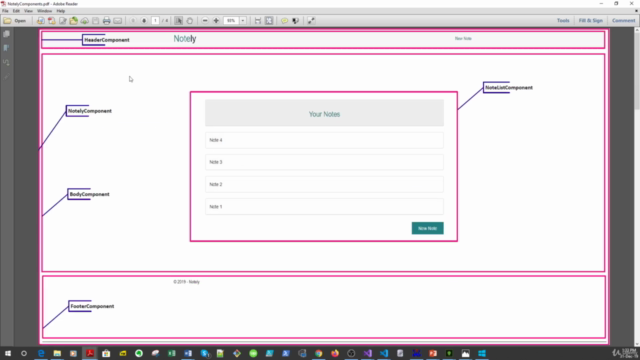Viewport: 640px width, 360px height.
Task: Choose the Hand pan tool
Action: [189, 20]
